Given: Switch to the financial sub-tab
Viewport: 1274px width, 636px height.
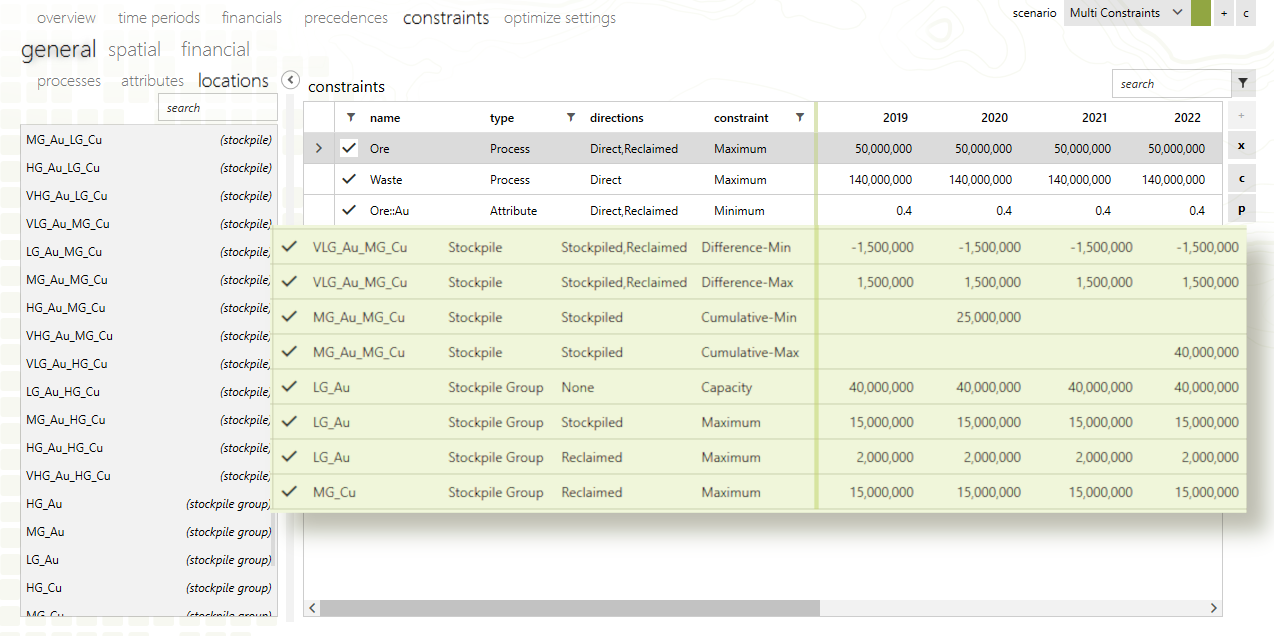Looking at the screenshot, I should pos(216,49).
